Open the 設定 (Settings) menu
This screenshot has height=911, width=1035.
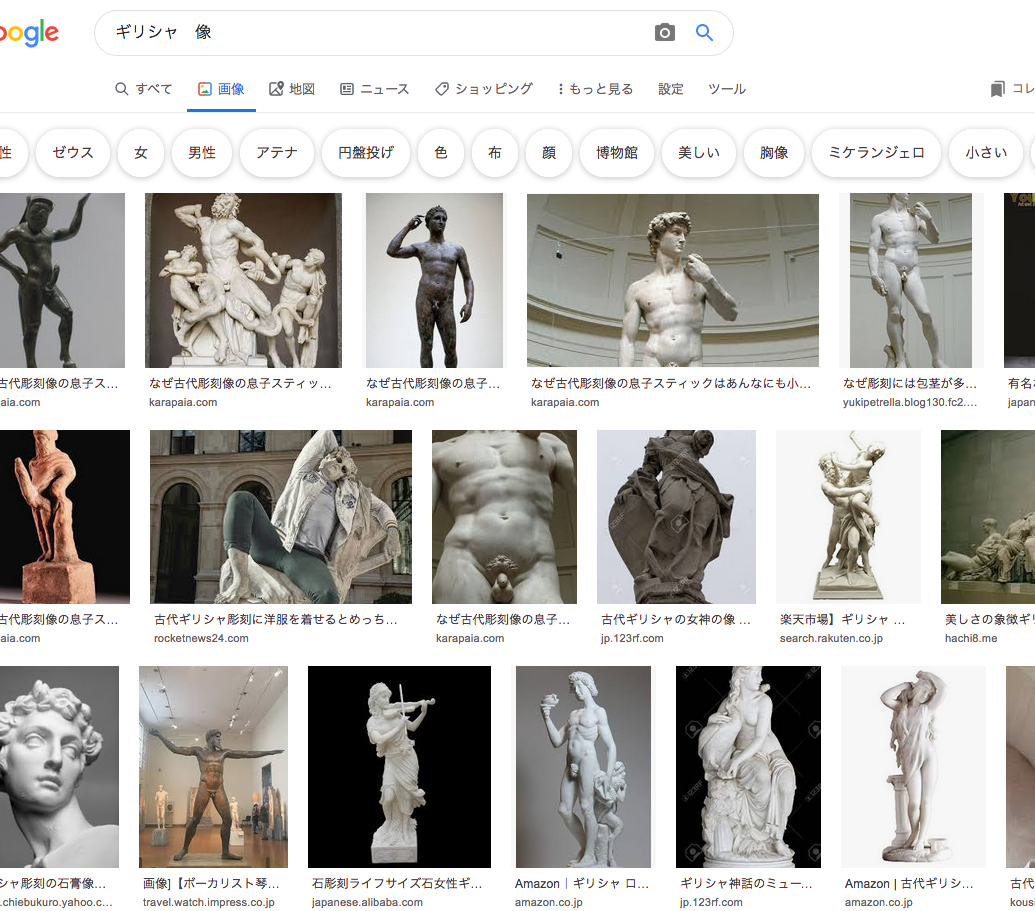click(x=671, y=89)
